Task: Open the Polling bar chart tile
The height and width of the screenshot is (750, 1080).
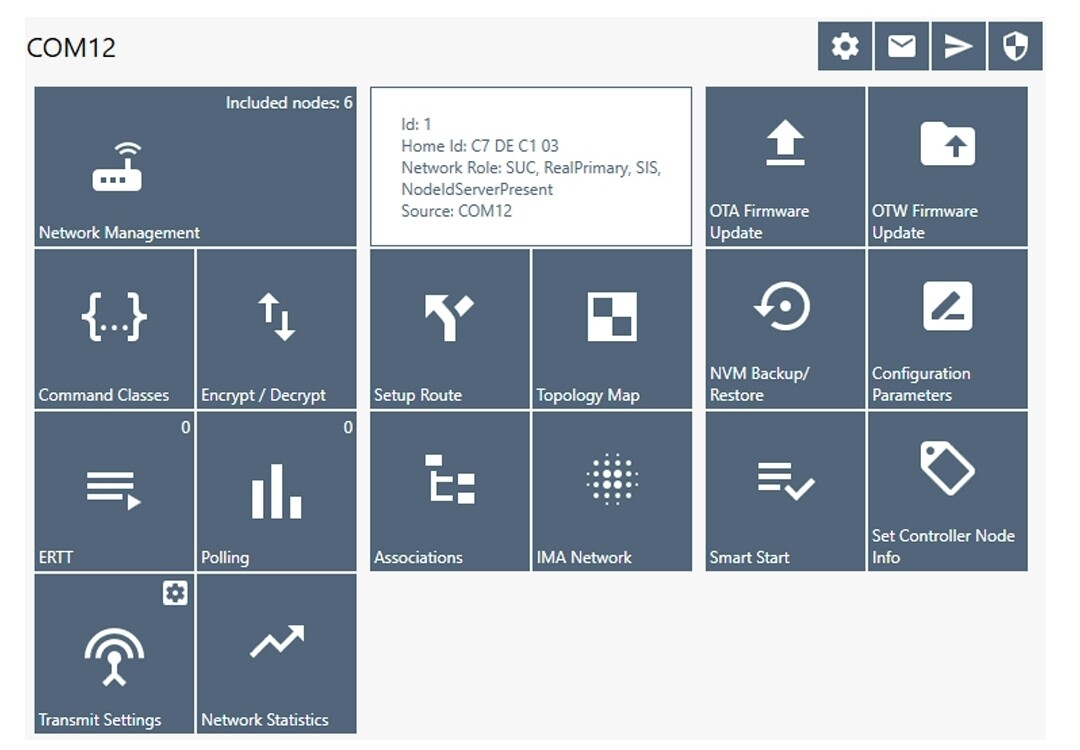Action: tap(277, 491)
